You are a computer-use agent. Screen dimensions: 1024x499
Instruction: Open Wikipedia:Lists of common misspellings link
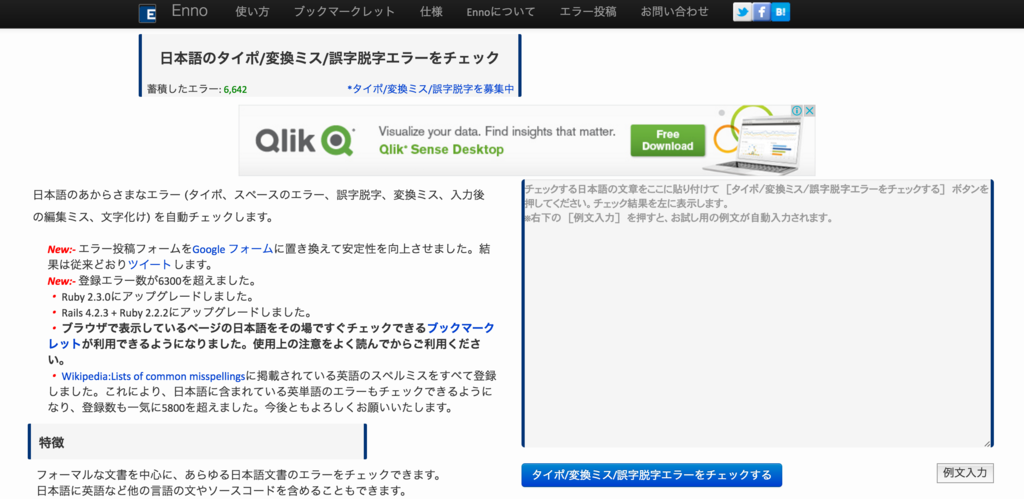pyautogui.click(x=153, y=376)
